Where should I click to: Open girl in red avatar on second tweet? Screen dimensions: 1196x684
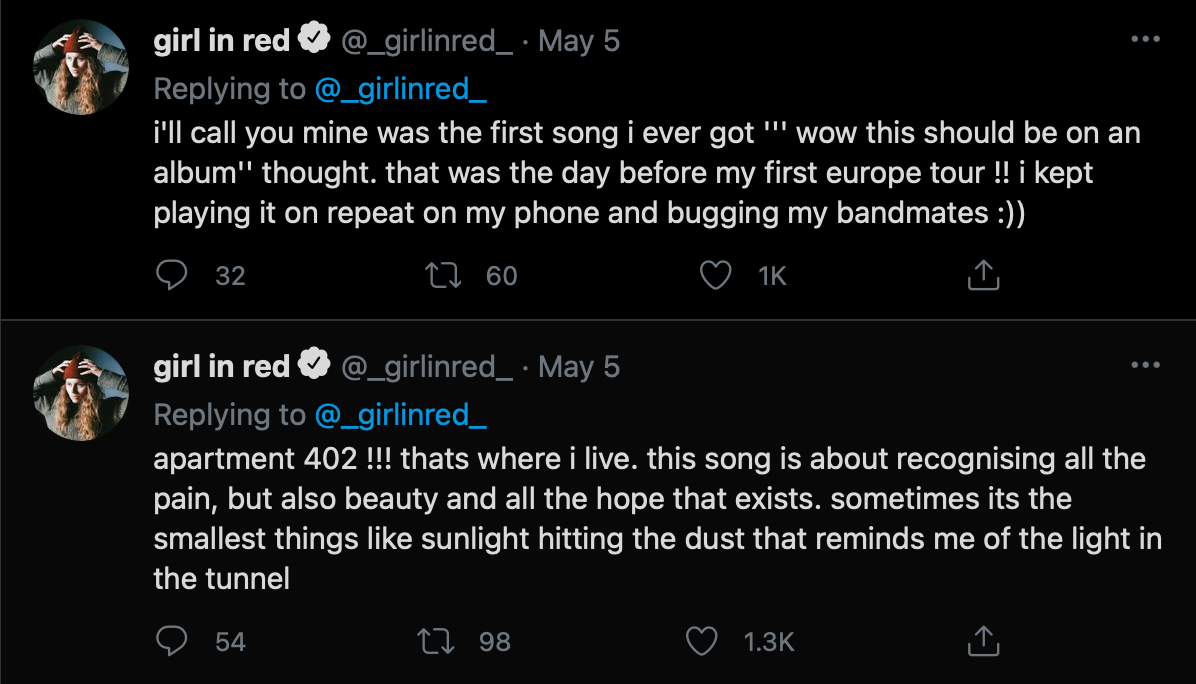81,393
